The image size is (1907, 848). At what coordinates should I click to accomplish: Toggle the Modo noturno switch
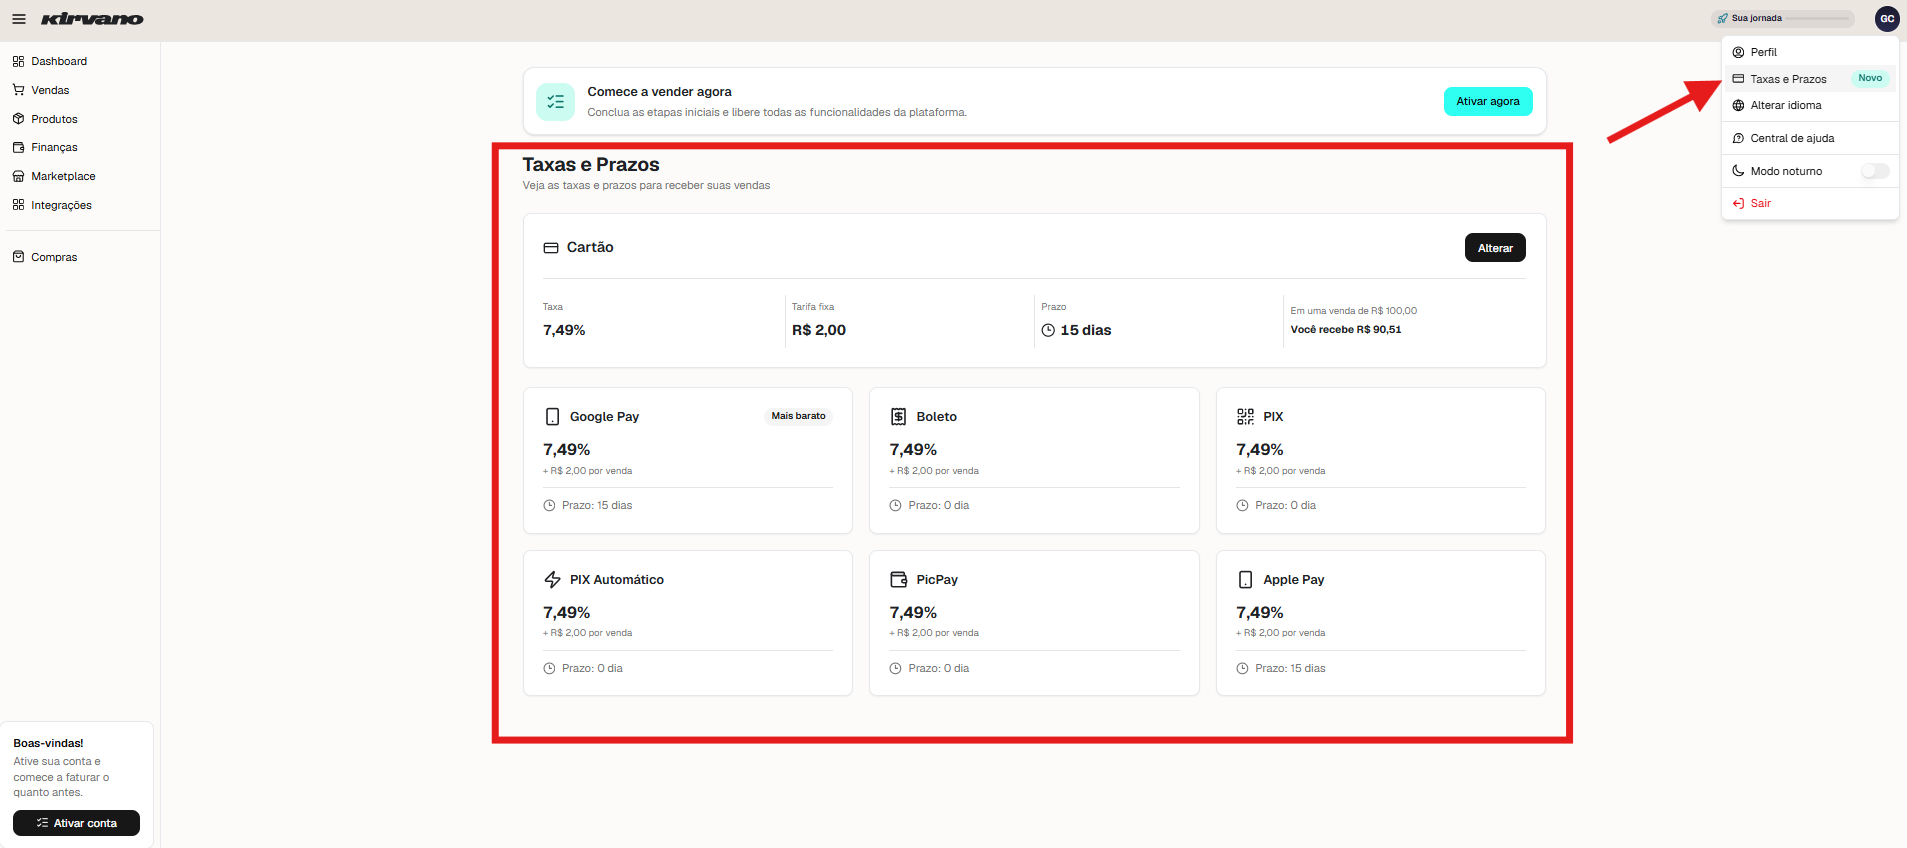[1875, 171]
